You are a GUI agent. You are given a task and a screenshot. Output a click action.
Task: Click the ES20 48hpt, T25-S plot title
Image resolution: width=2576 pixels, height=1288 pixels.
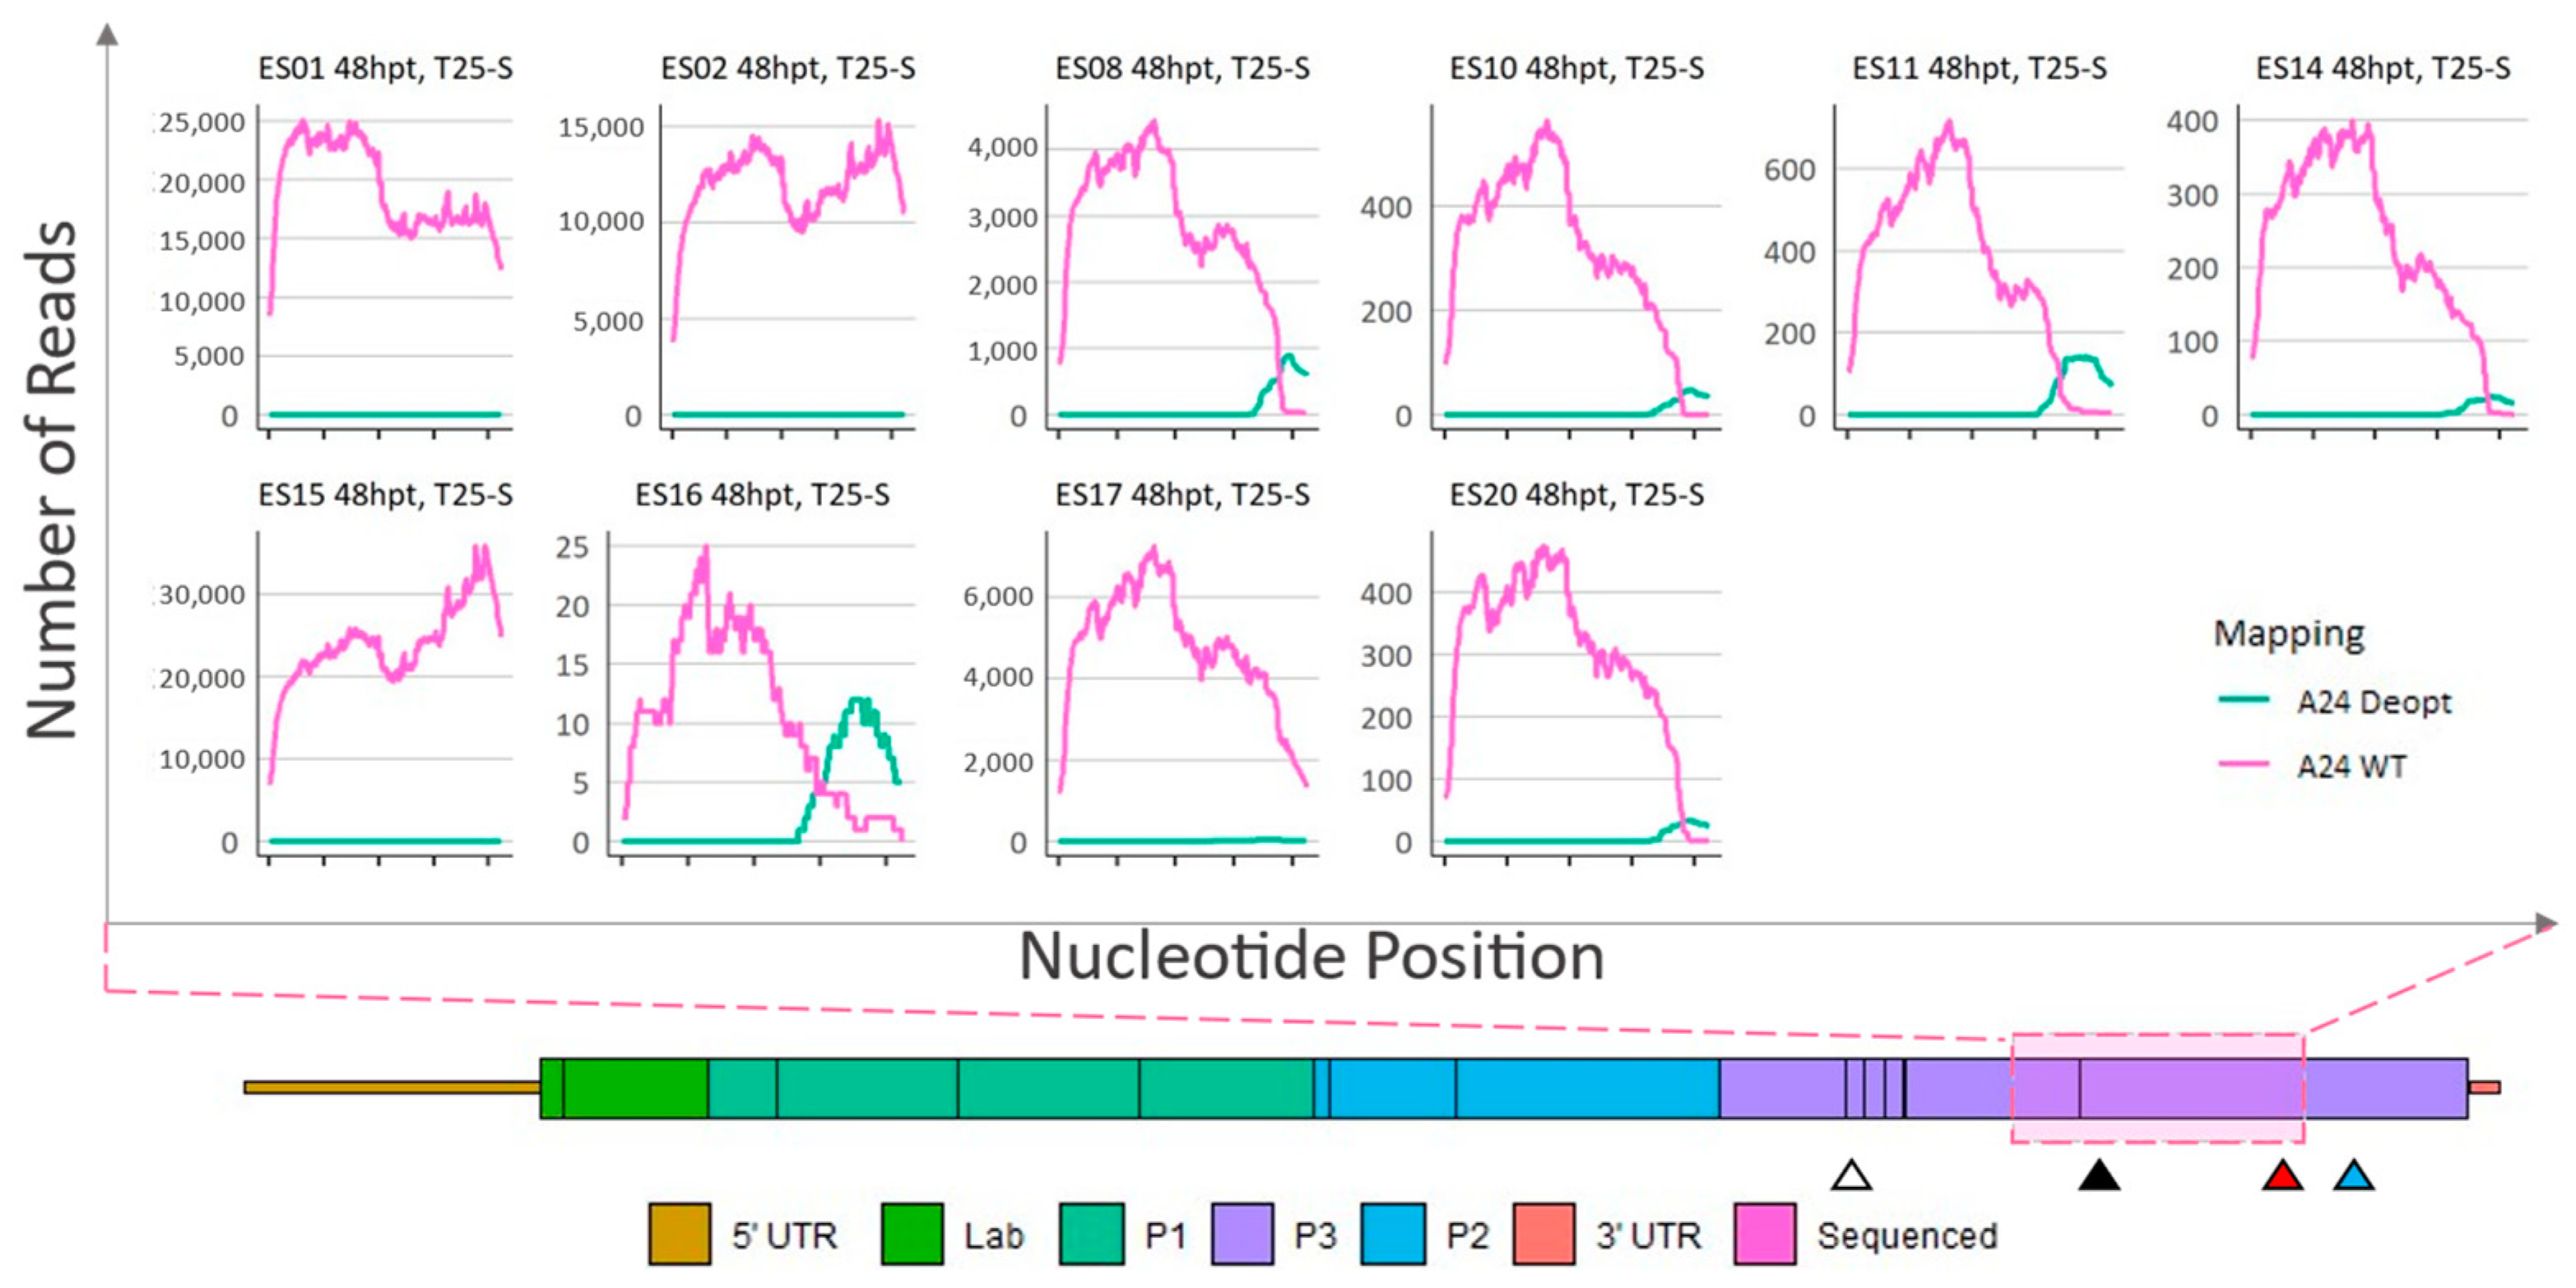tap(1576, 495)
